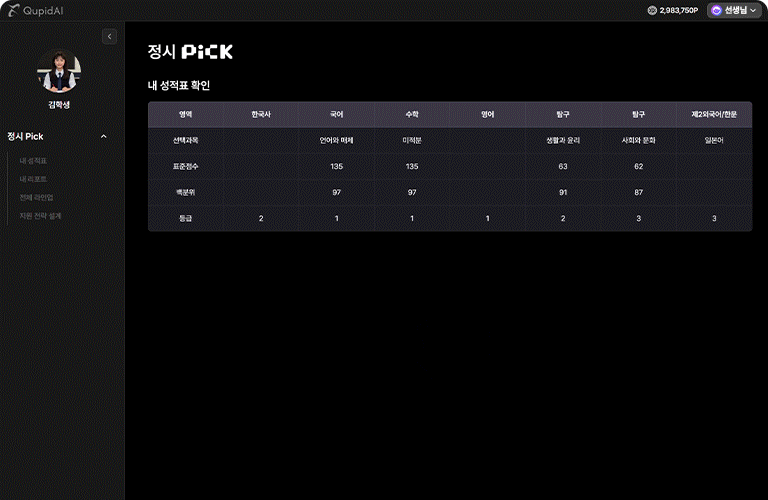Collapse the 정시 Pick sidebar section
Screen dimensions: 768x500
pos(104,136)
